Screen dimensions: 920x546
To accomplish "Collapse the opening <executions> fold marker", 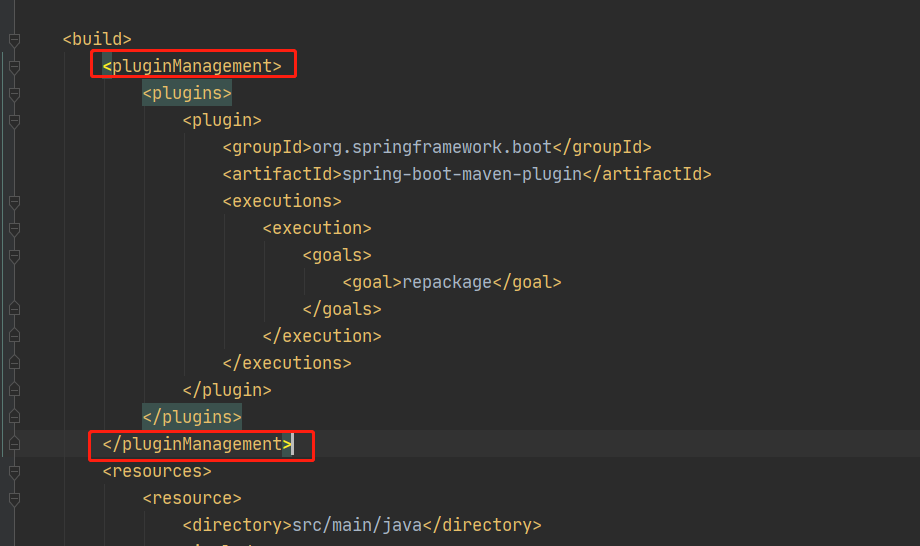I will 14,201.
